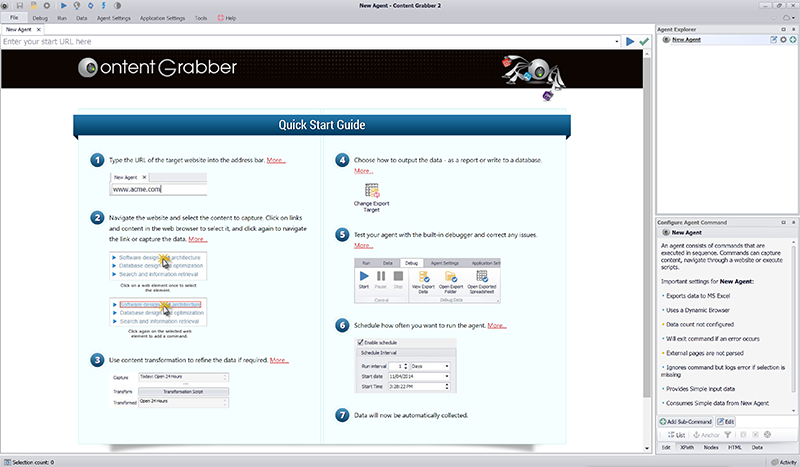Open the Run ribbon tab
Image resolution: width=800 pixels, height=467 pixels.
click(x=62, y=18)
